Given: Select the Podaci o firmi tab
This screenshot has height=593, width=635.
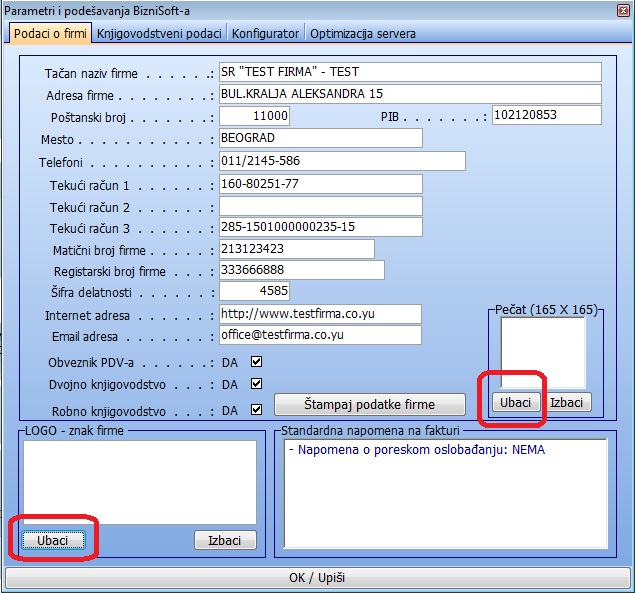Looking at the screenshot, I should pyautogui.click(x=50, y=33).
